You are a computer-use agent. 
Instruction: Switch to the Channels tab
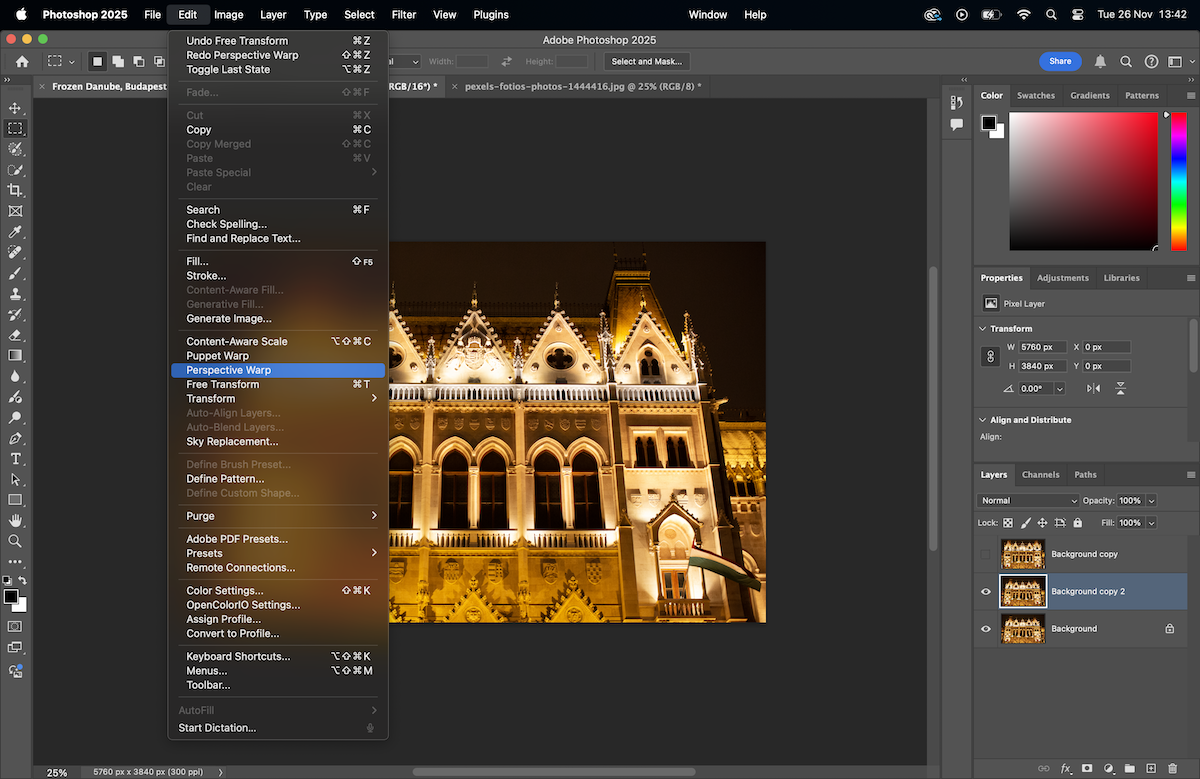coord(1040,474)
